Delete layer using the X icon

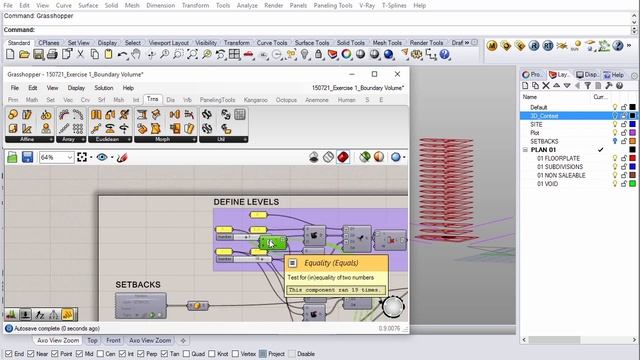click(x=546, y=86)
